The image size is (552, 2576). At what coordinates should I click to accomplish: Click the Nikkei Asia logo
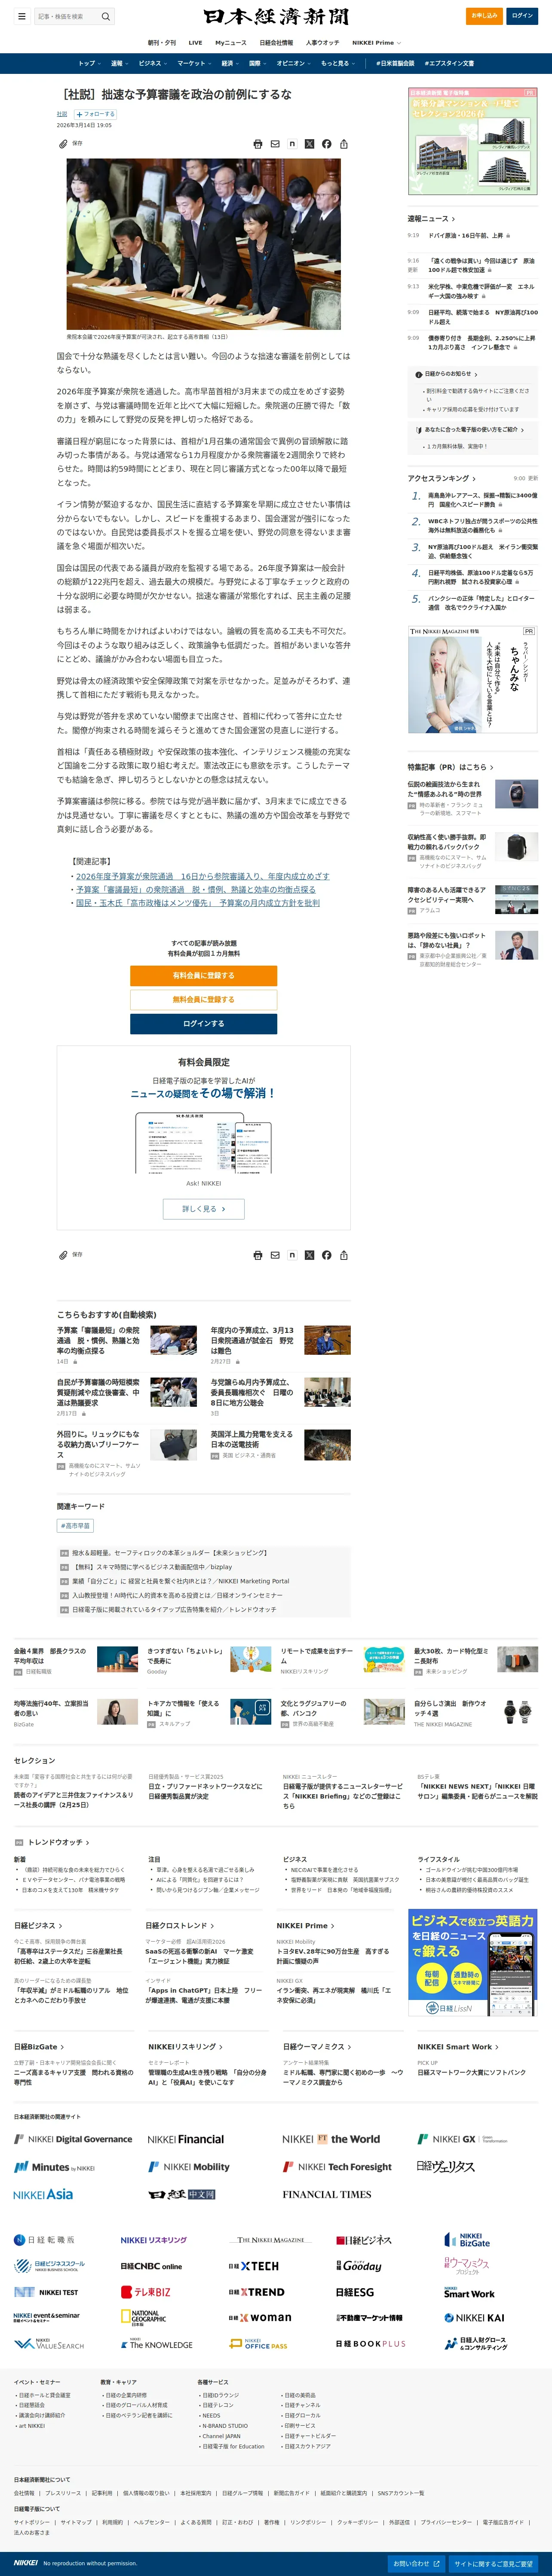pos(43,2195)
